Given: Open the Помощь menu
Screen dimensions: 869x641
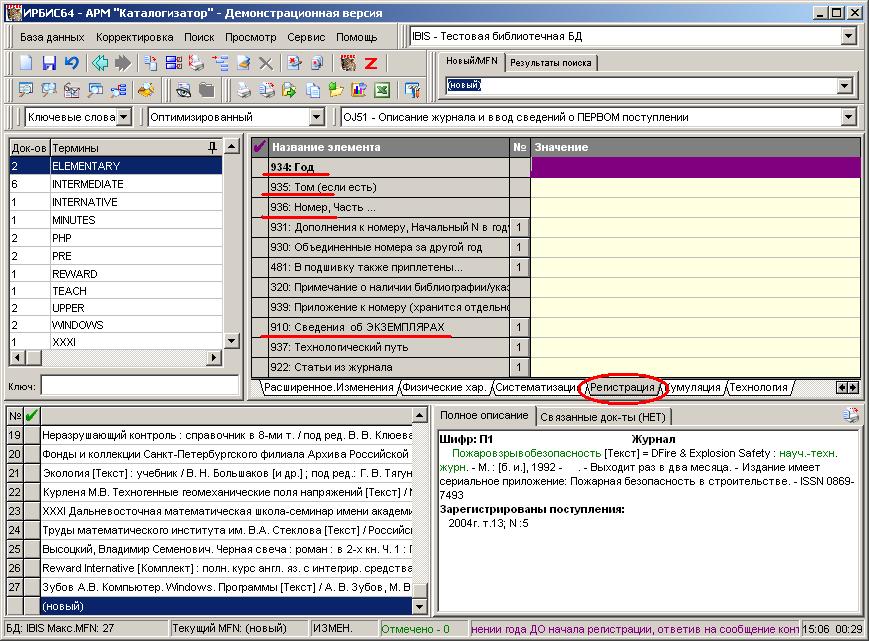Looking at the screenshot, I should click(x=356, y=37).
